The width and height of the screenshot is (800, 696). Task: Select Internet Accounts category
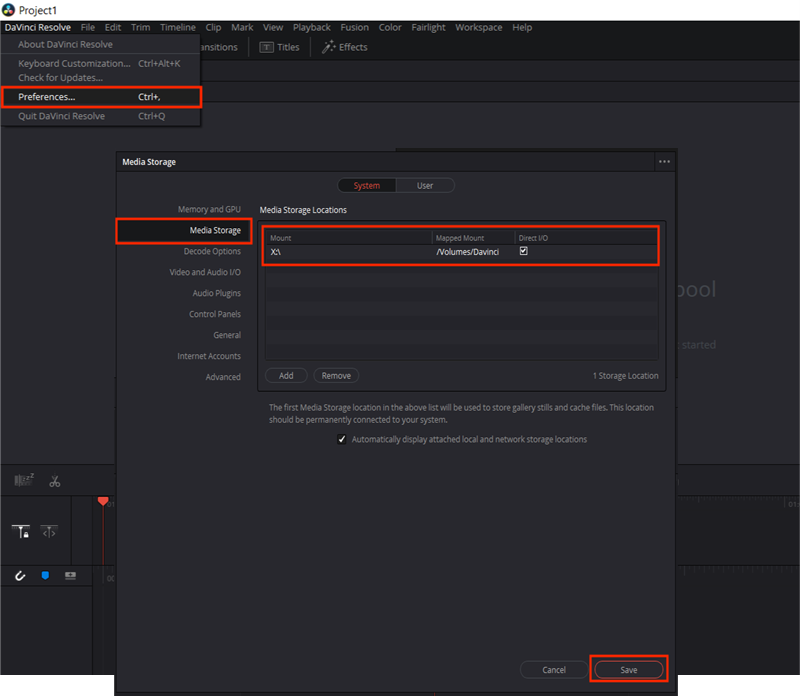click(209, 356)
